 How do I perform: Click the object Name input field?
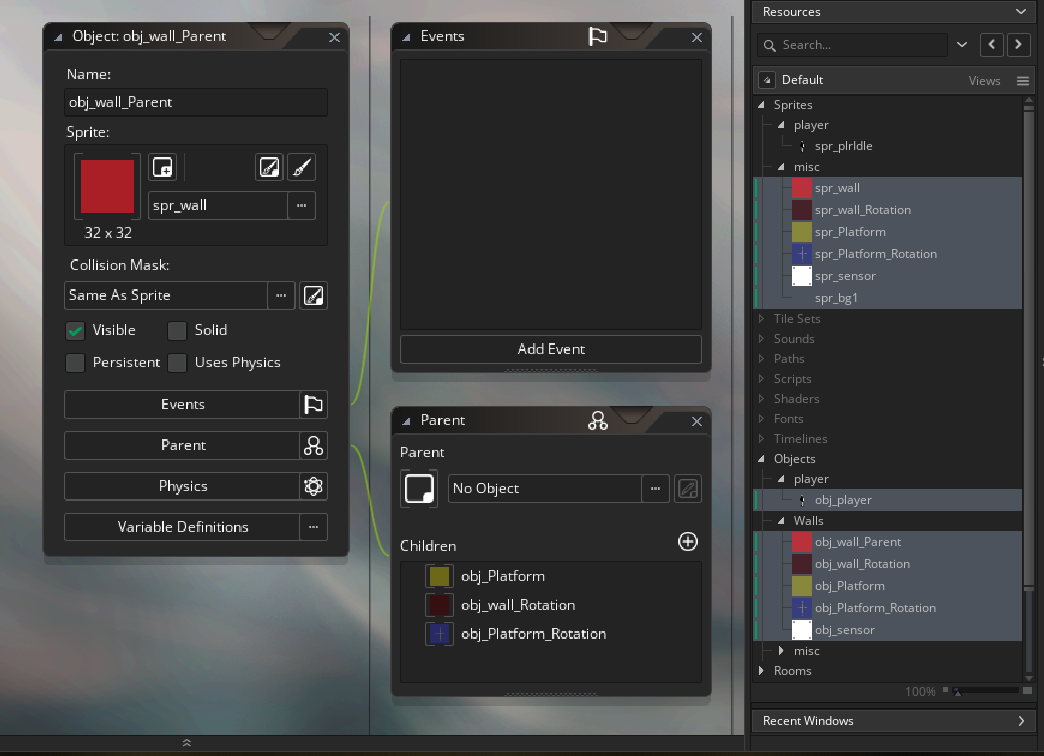click(x=196, y=102)
